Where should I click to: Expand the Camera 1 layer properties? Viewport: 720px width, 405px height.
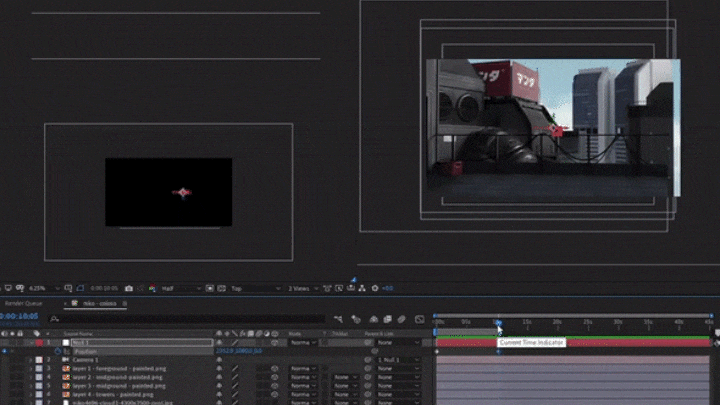(31, 360)
